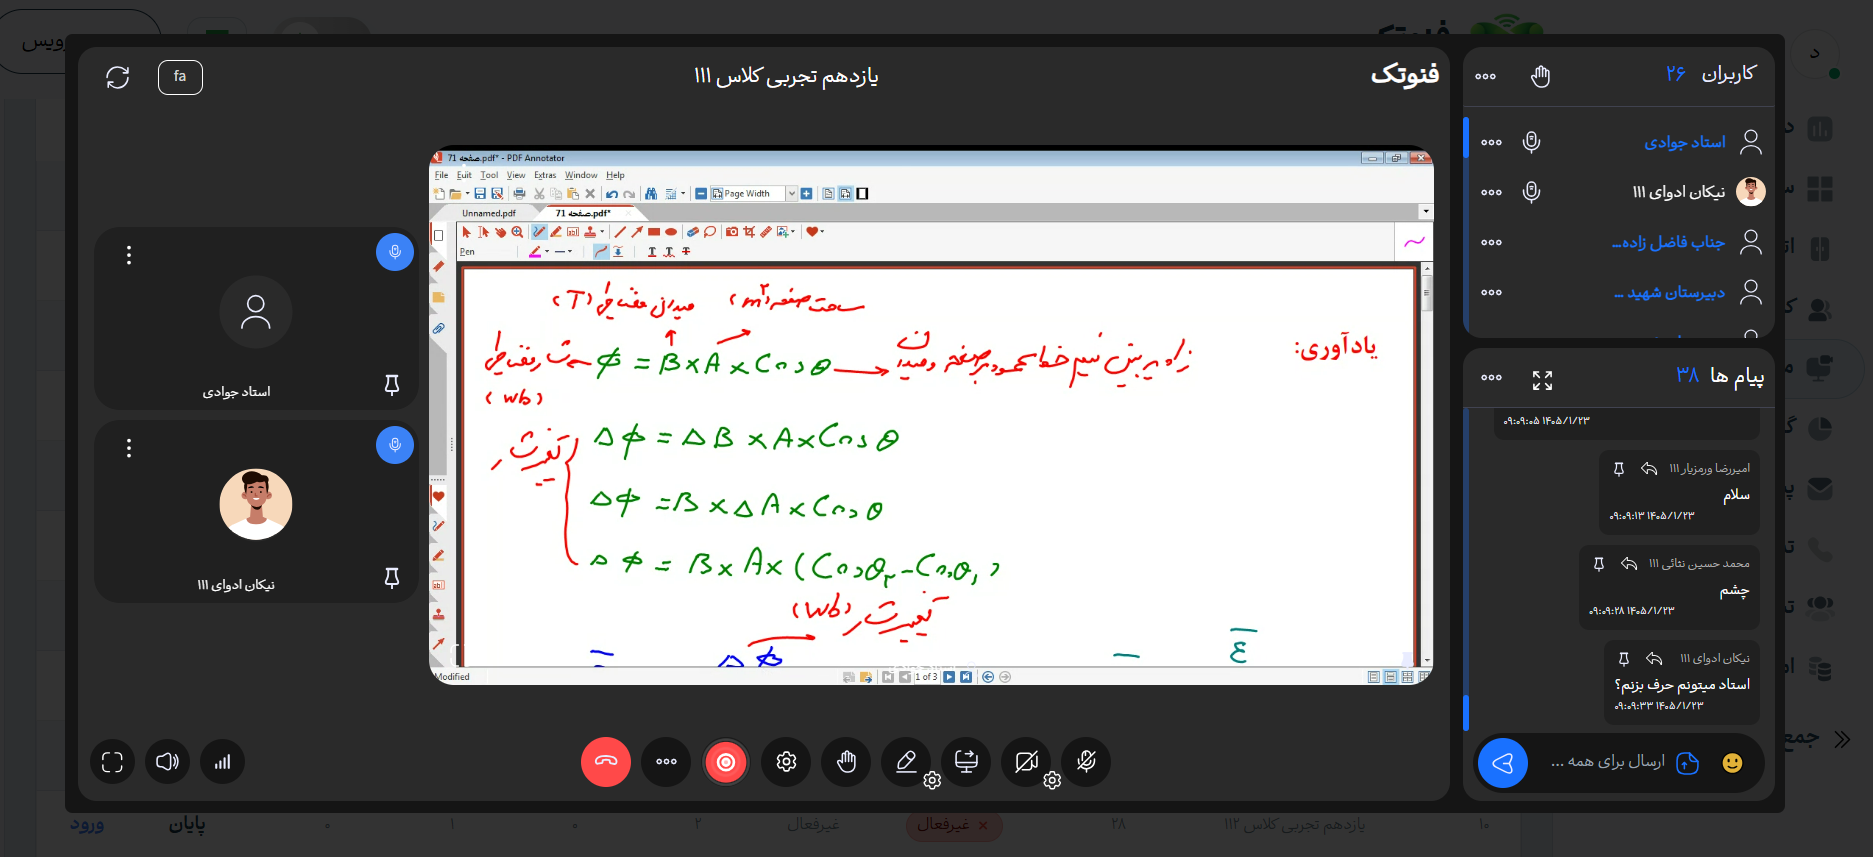Reply to the سلام message
The image size is (1873, 857).
[x=1649, y=468]
